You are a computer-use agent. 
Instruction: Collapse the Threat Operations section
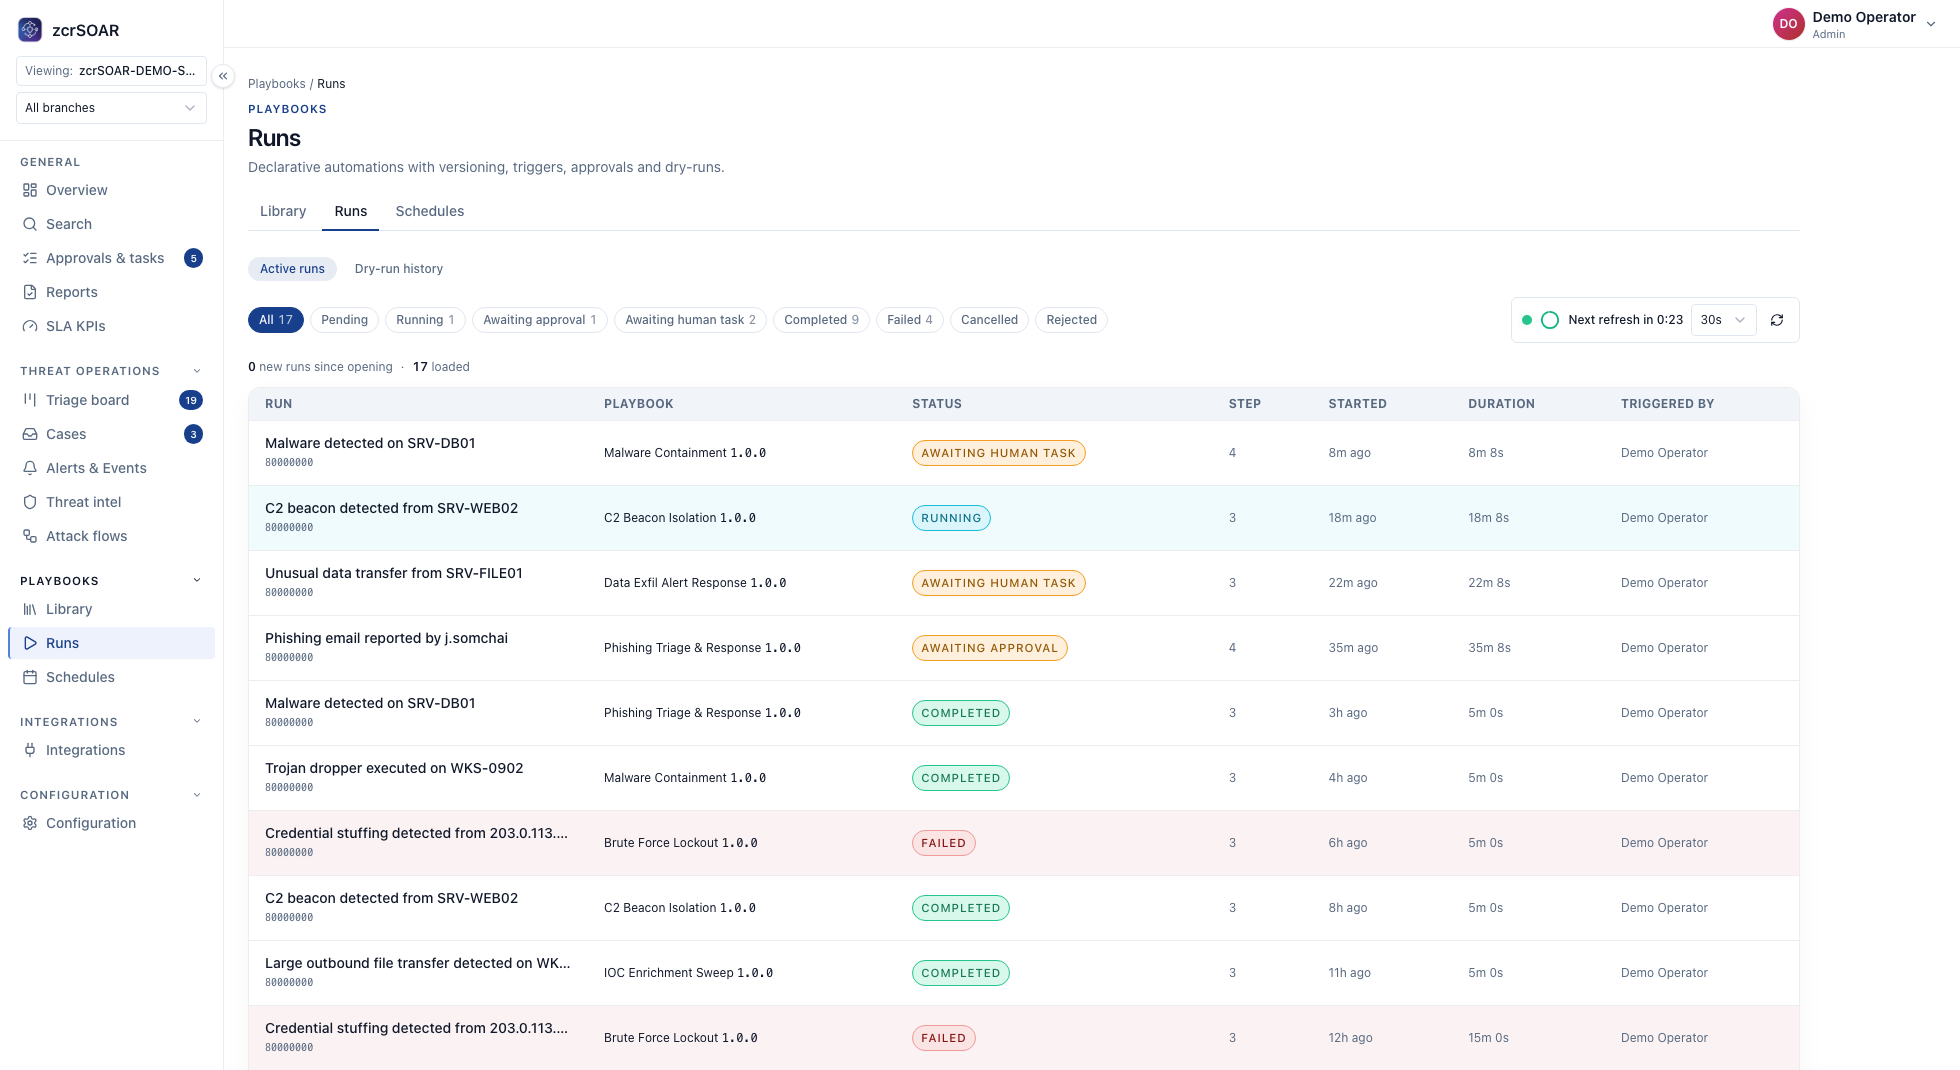tap(197, 371)
